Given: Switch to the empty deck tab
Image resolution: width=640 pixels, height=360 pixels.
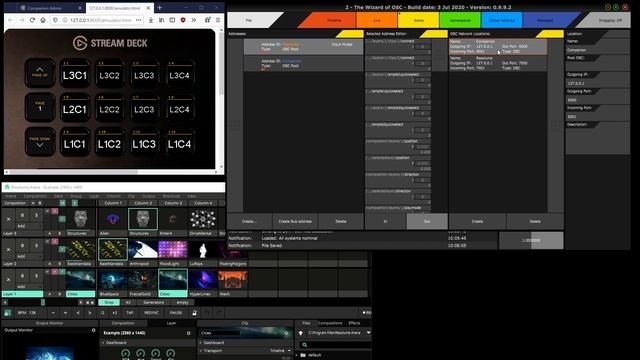Looking at the screenshot, I should coord(182,302).
